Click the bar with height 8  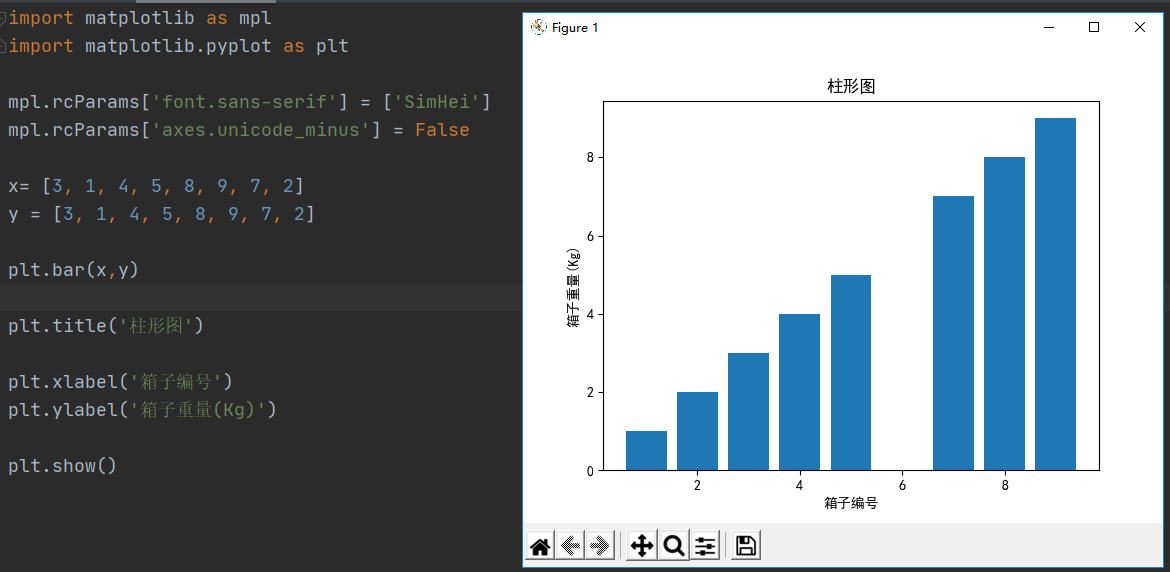(1004, 314)
